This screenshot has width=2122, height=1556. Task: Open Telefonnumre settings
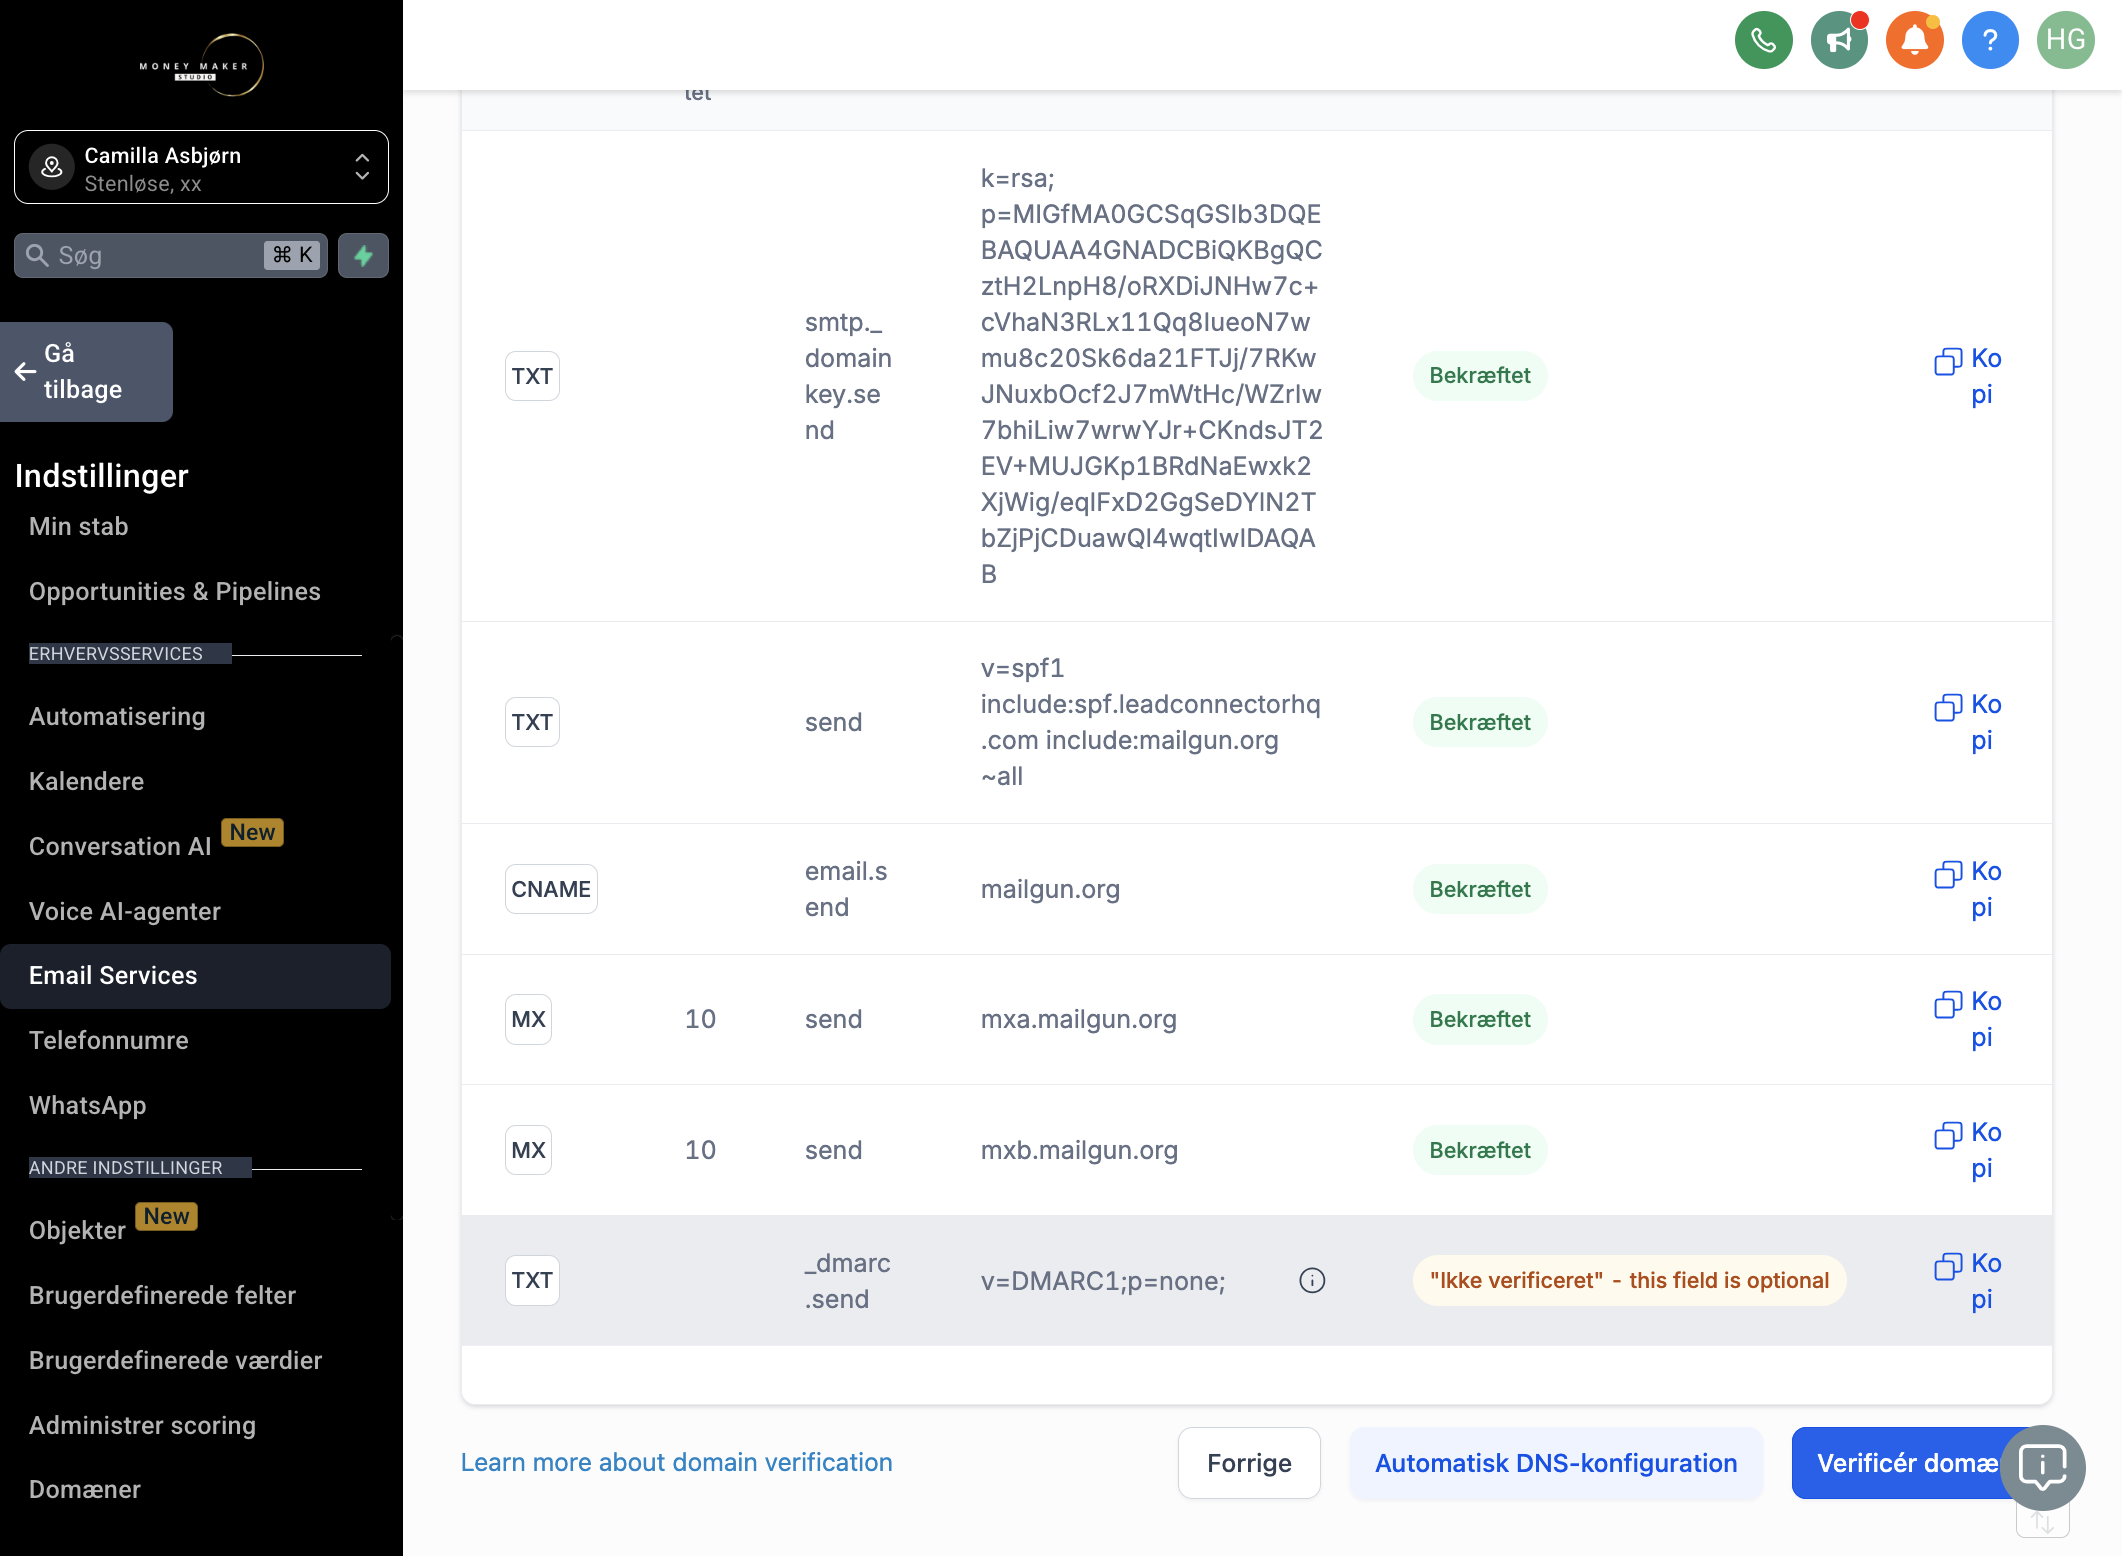pos(109,1040)
